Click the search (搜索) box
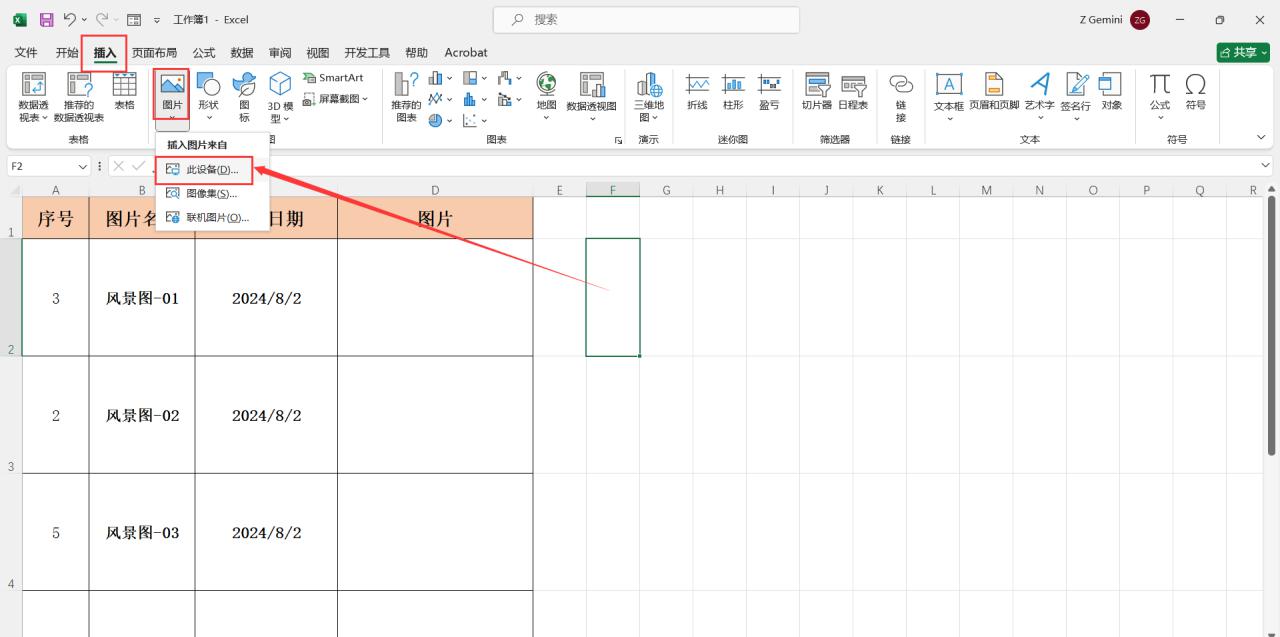Screen dimensions: 1280x637 tap(646, 20)
